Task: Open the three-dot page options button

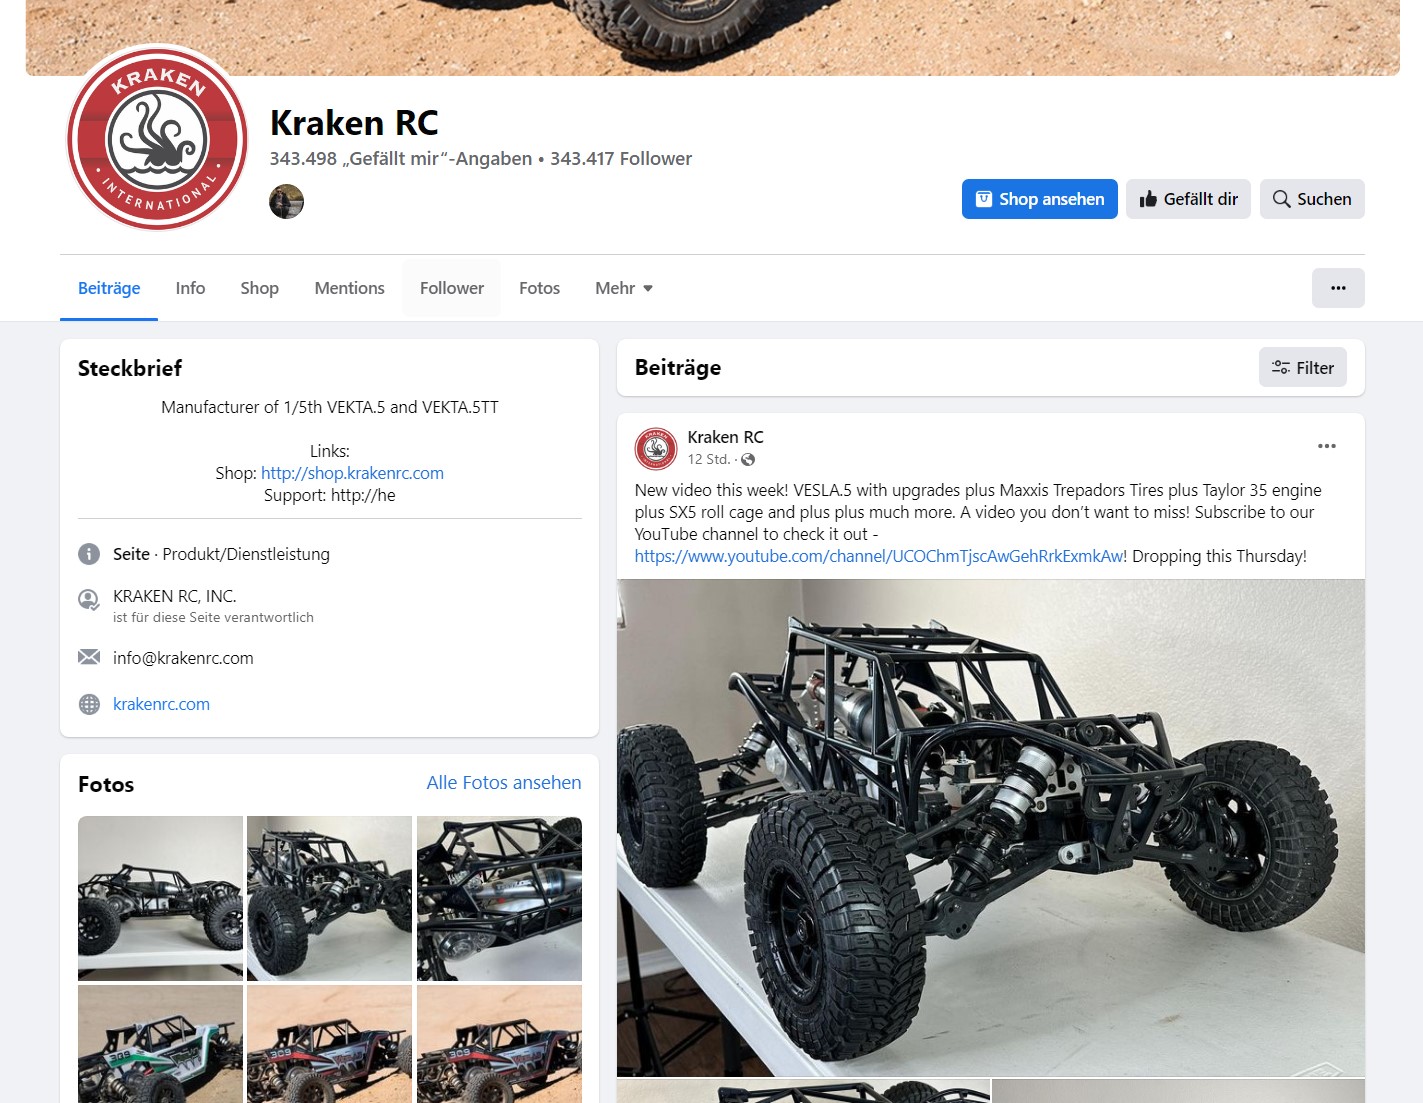Action: click(x=1338, y=288)
